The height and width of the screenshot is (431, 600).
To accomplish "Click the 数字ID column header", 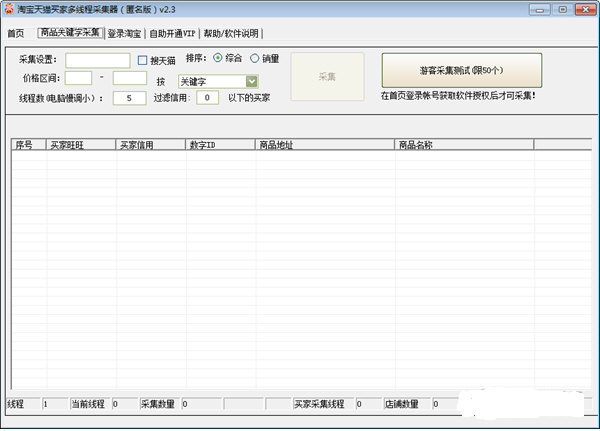I will tap(220, 145).
